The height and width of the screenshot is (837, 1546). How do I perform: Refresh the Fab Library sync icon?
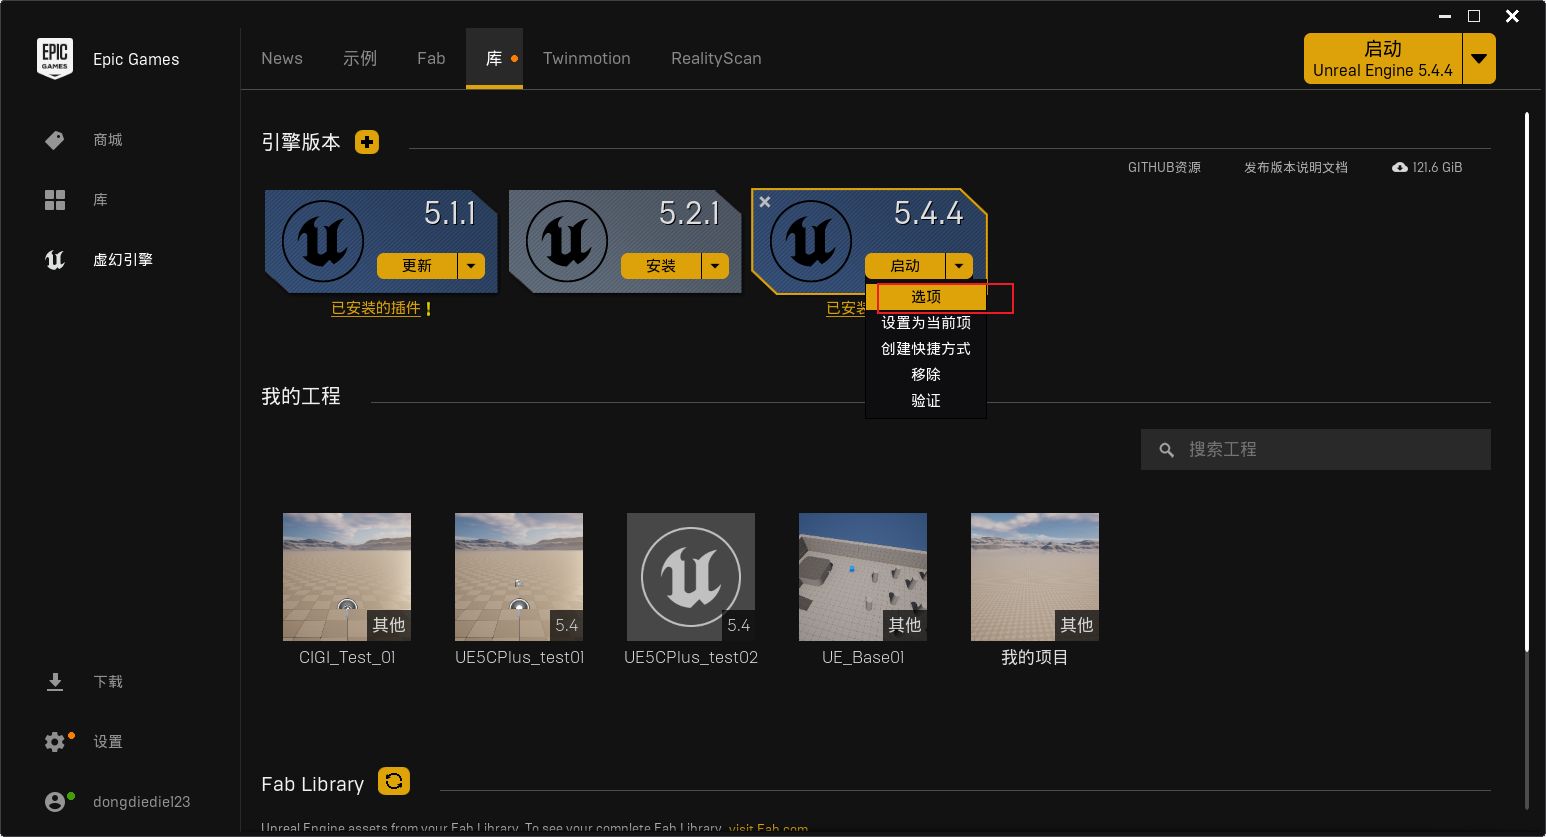394,781
